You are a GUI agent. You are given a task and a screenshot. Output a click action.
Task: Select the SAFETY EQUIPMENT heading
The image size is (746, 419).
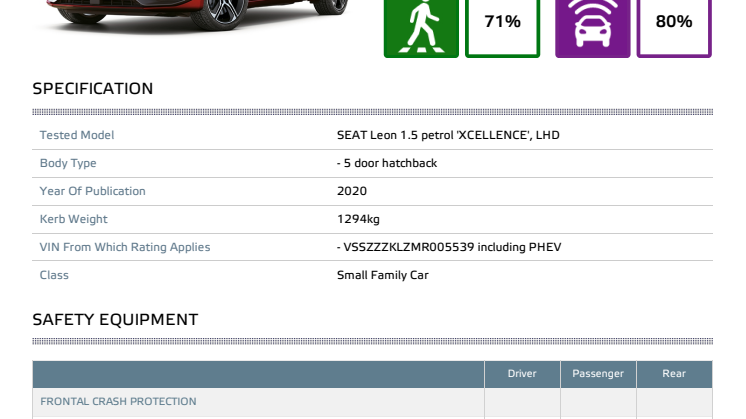(x=115, y=320)
